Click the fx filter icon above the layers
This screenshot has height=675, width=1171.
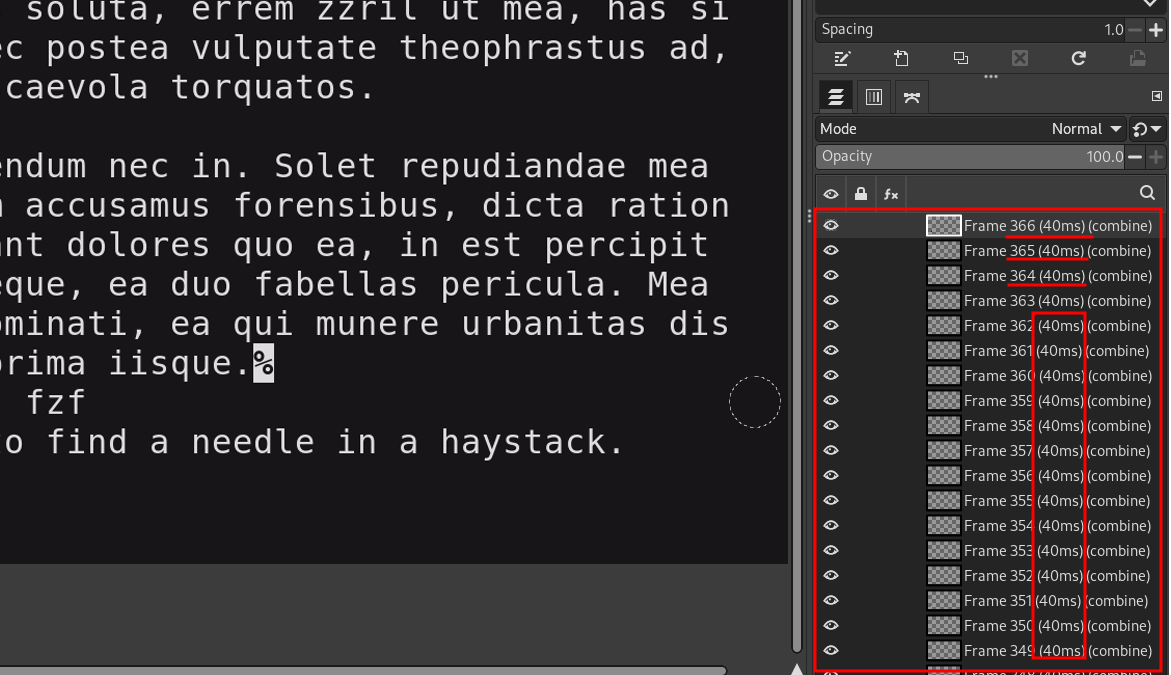891,192
